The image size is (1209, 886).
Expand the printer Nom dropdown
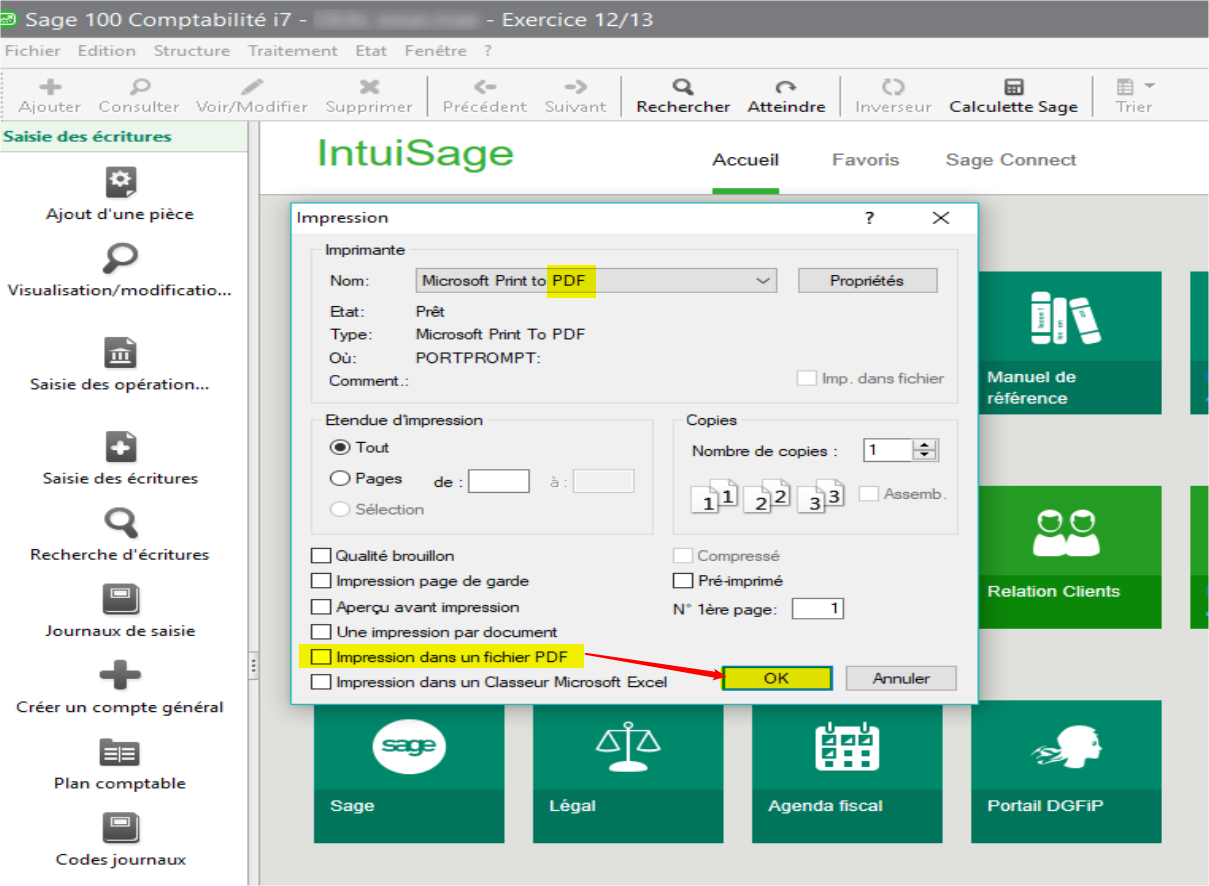tap(764, 281)
